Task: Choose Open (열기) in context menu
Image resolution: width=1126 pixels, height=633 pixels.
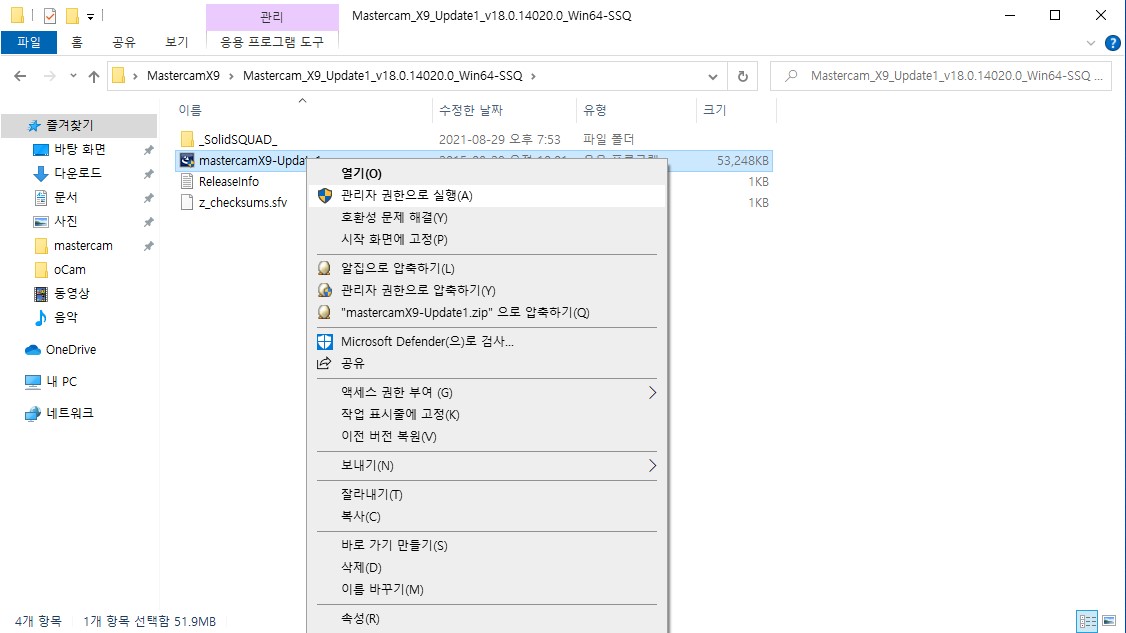Action: coord(487,173)
